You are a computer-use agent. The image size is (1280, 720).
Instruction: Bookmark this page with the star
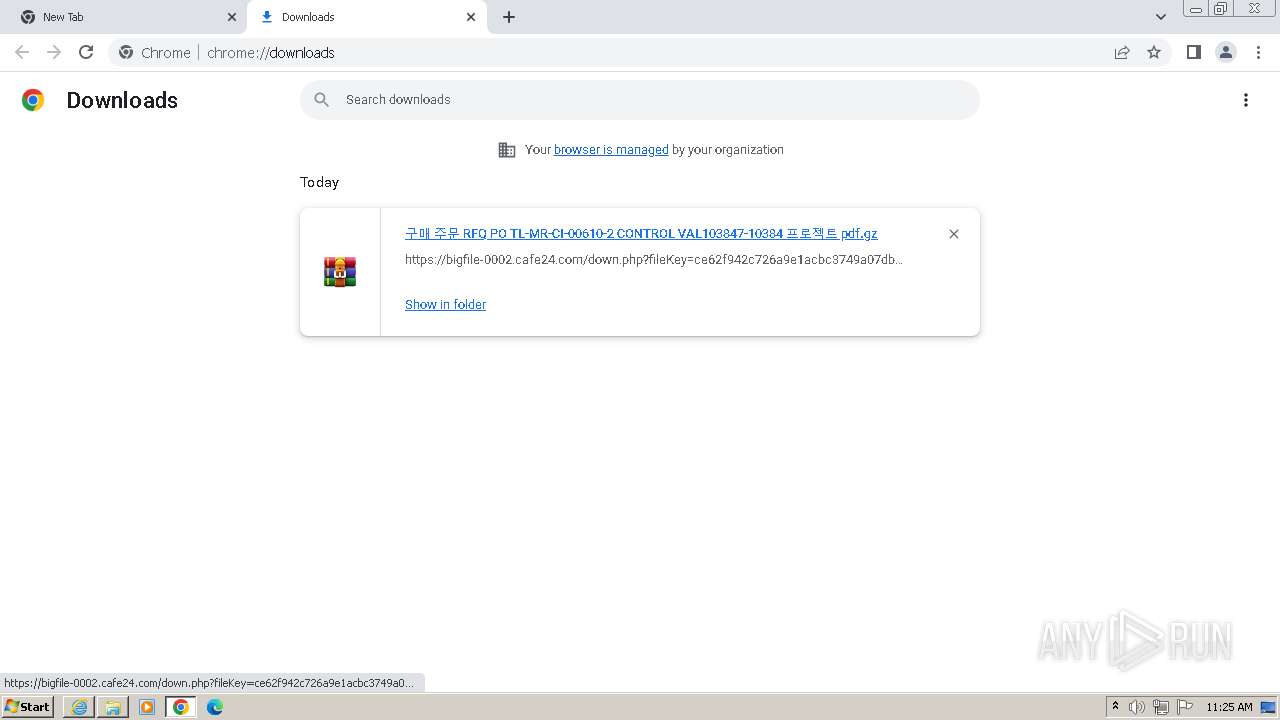[1154, 52]
